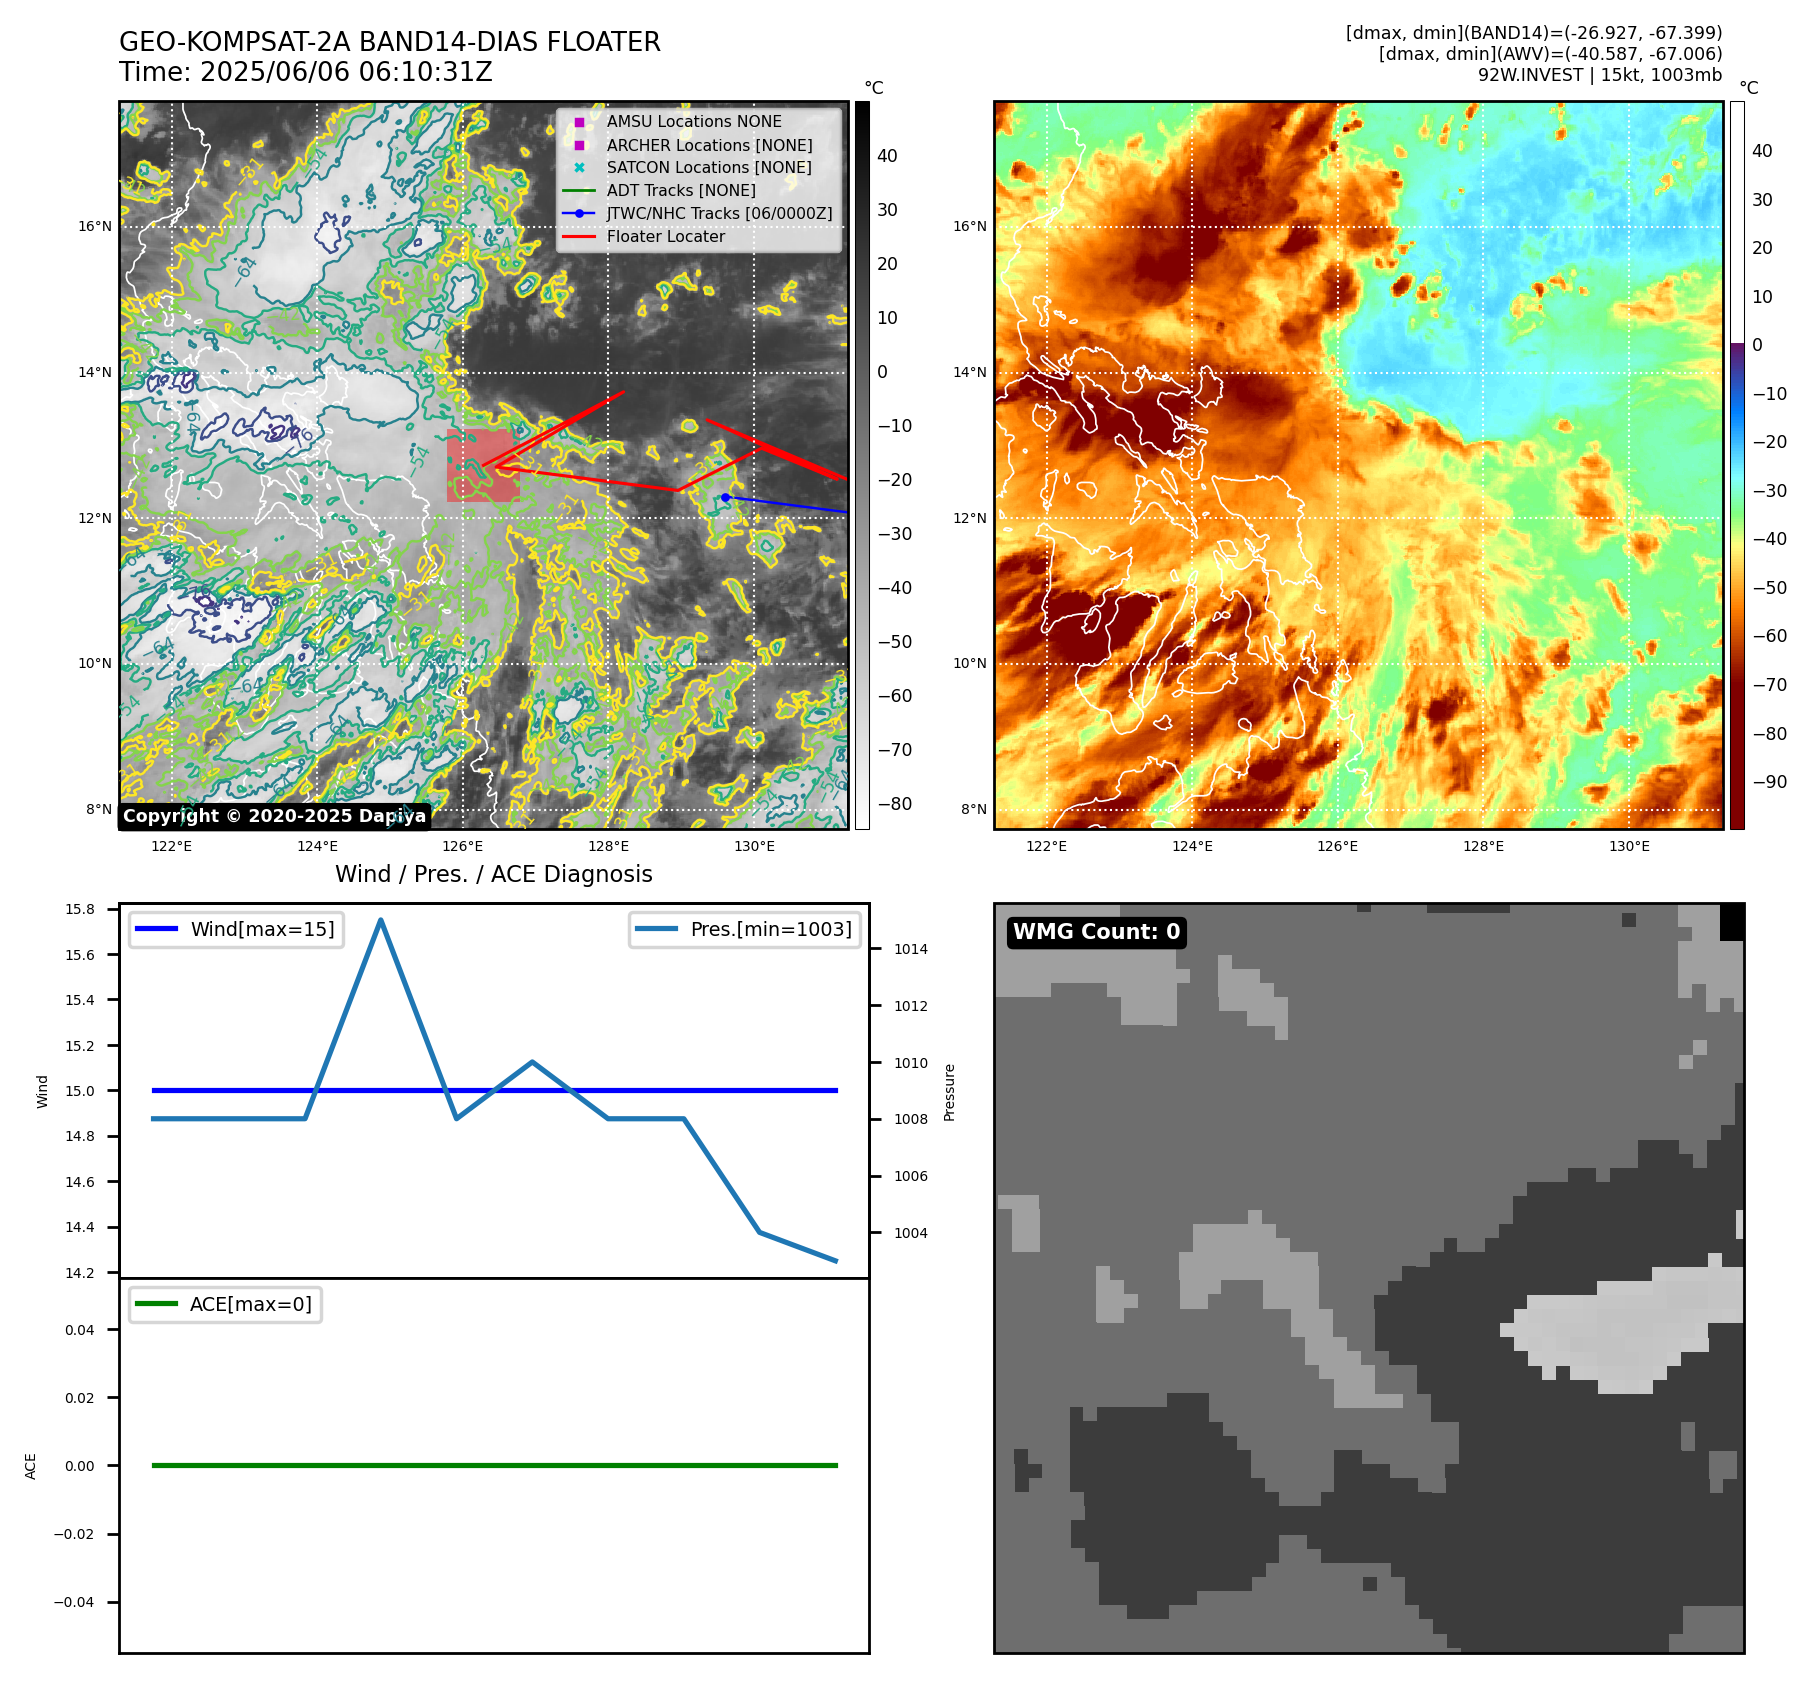This screenshot has height=1690, width=1813.
Task: Click the magenta AMSU square legend marker
Action: [579, 122]
